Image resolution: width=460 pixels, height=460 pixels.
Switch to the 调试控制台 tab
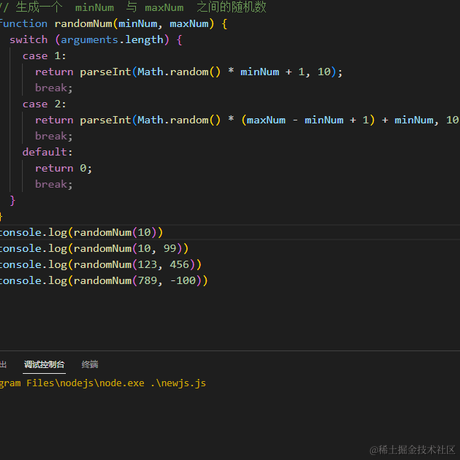(44, 364)
